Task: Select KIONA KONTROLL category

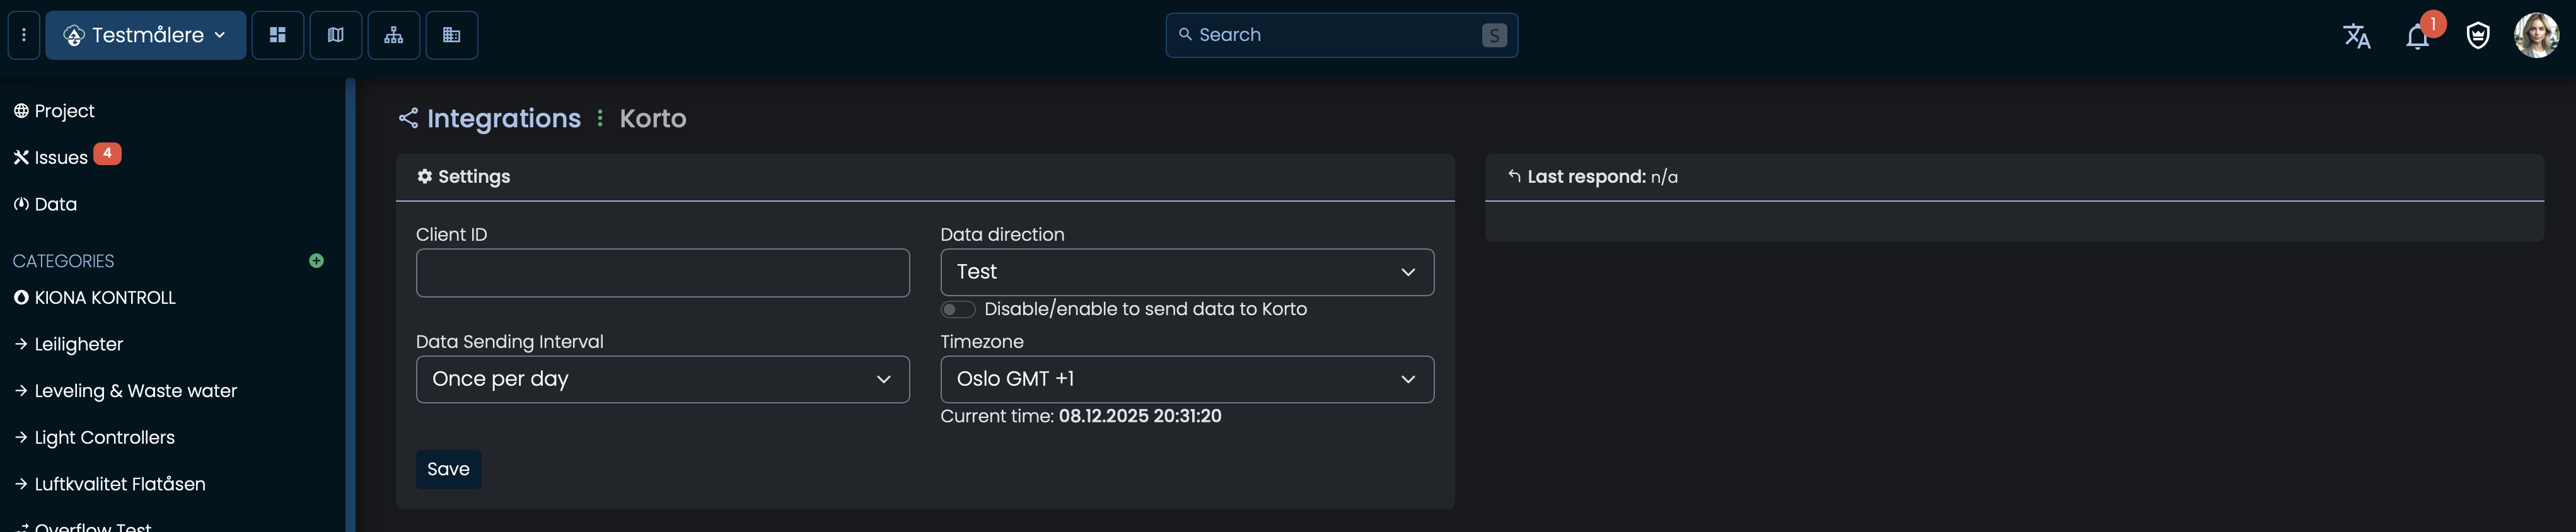Action: 95,297
